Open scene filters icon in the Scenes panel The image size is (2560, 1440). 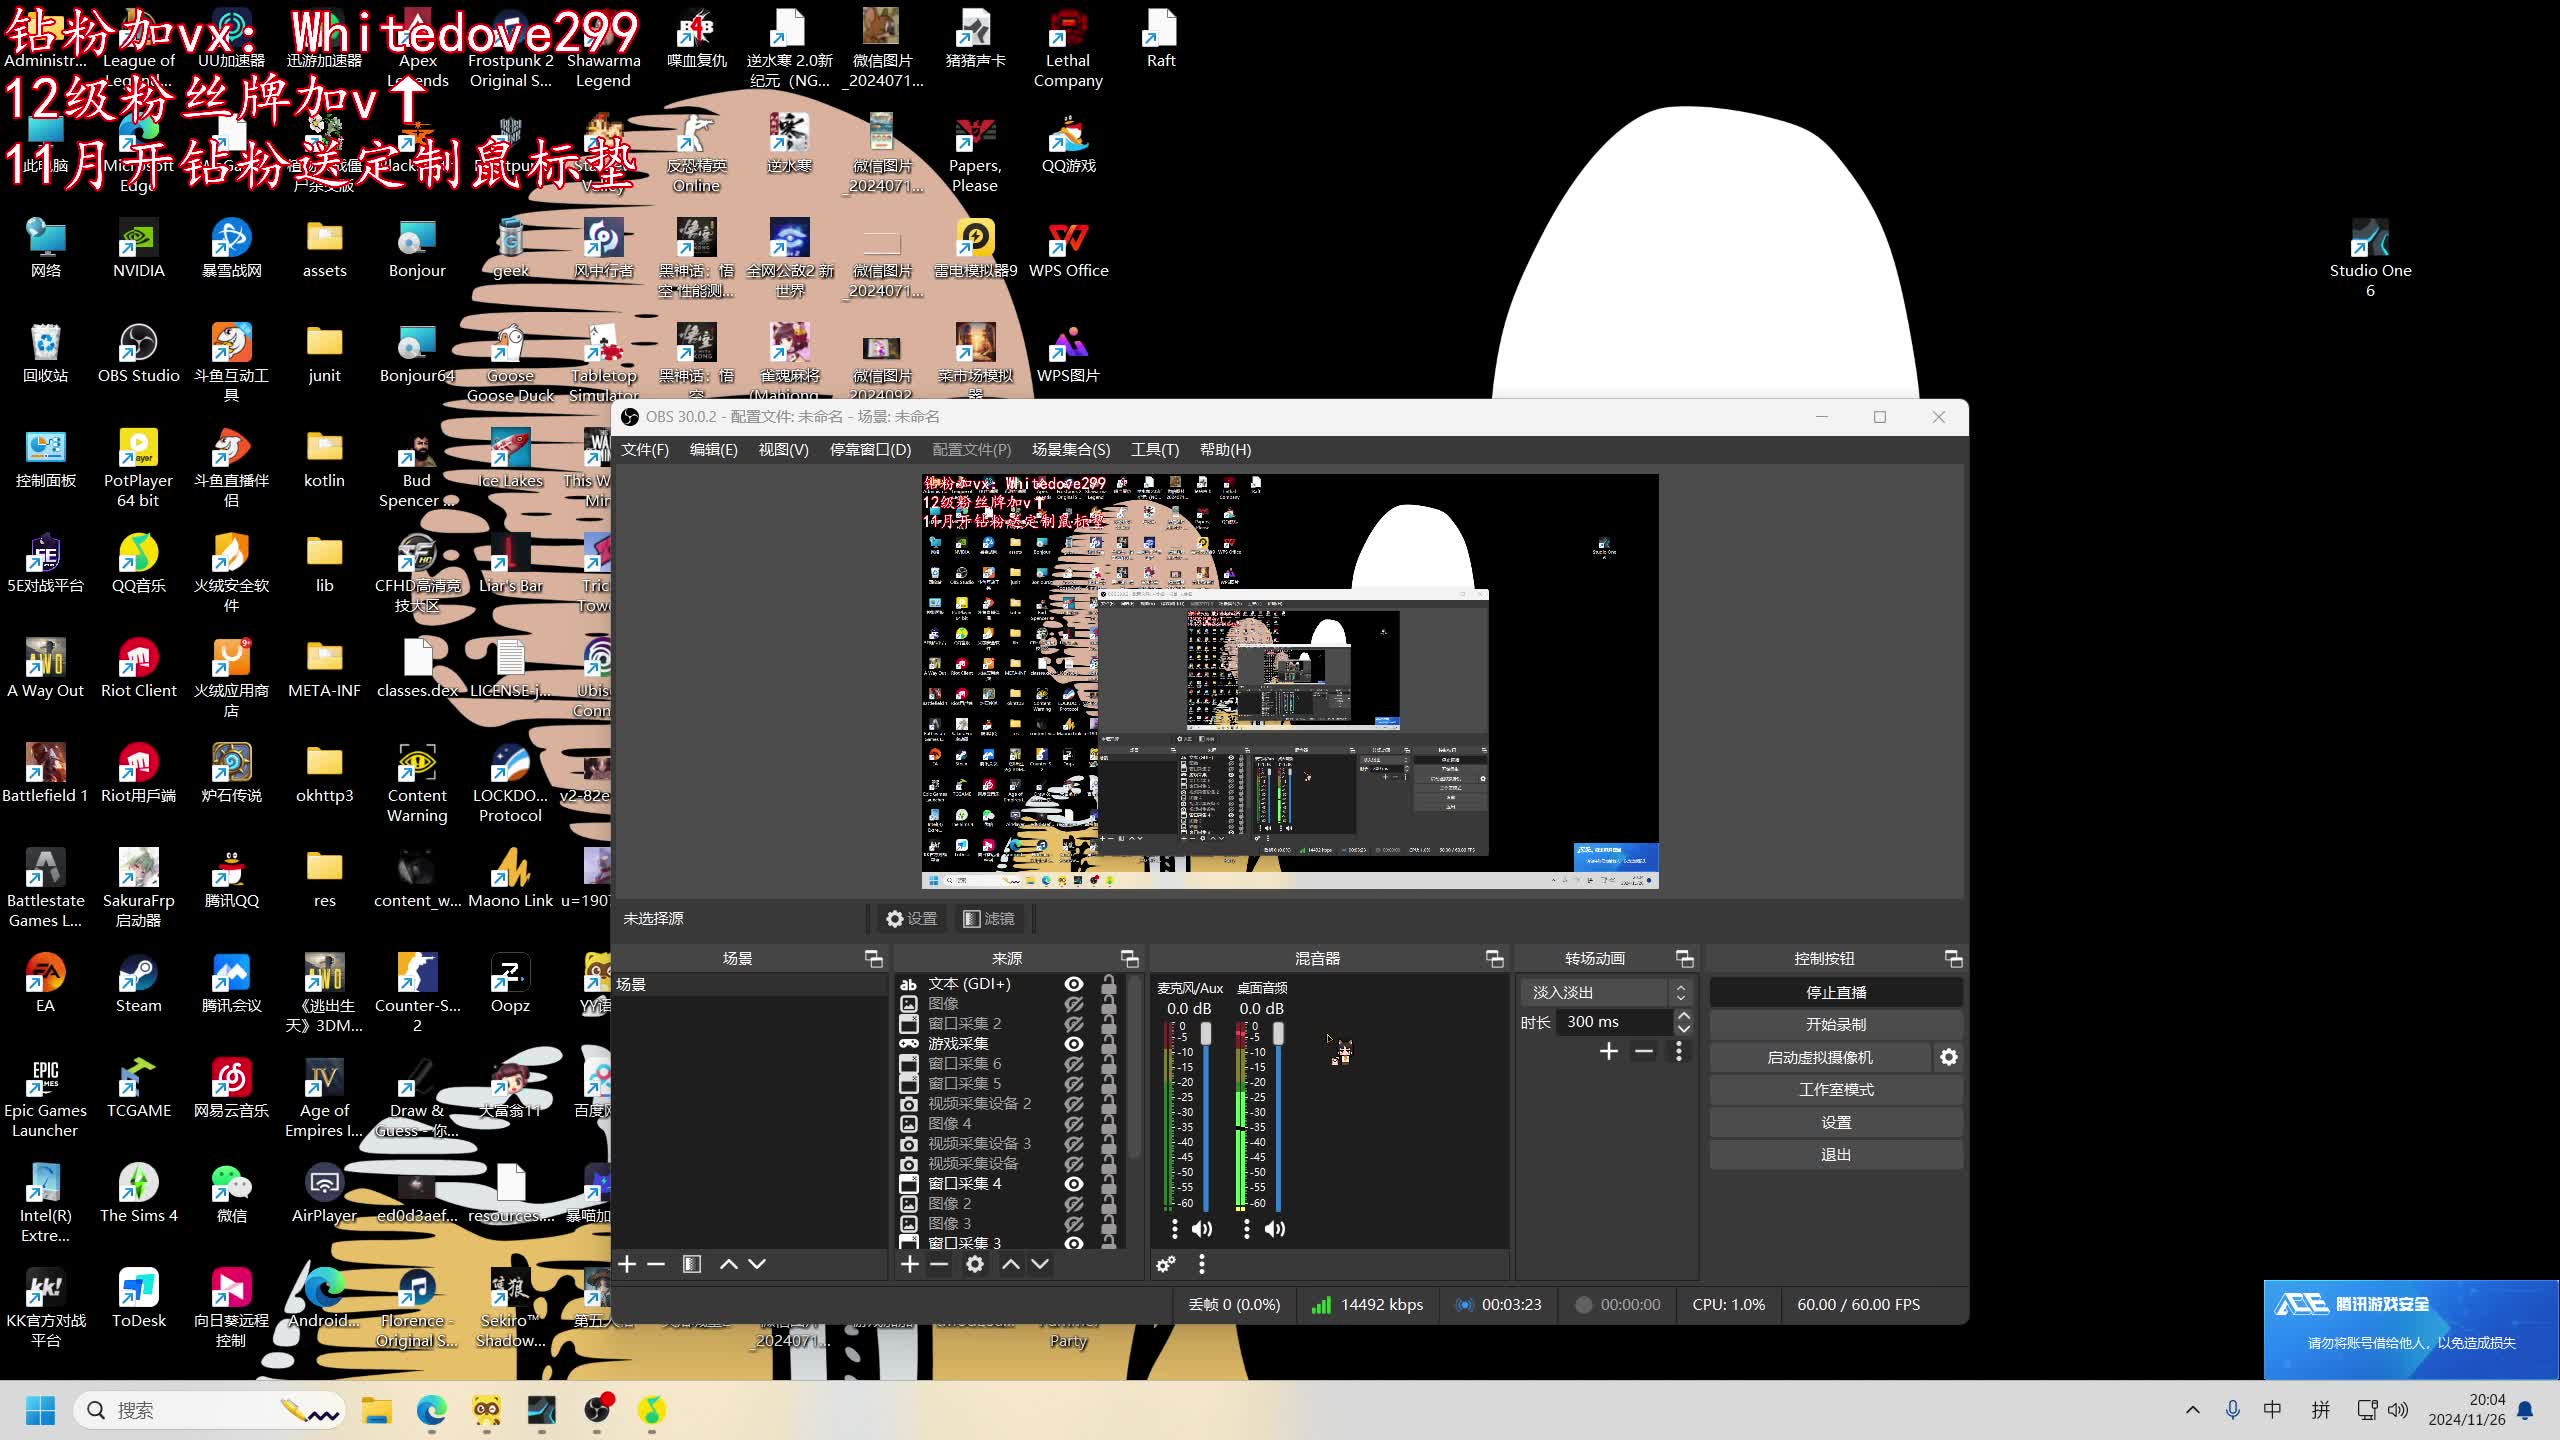[x=692, y=1264]
